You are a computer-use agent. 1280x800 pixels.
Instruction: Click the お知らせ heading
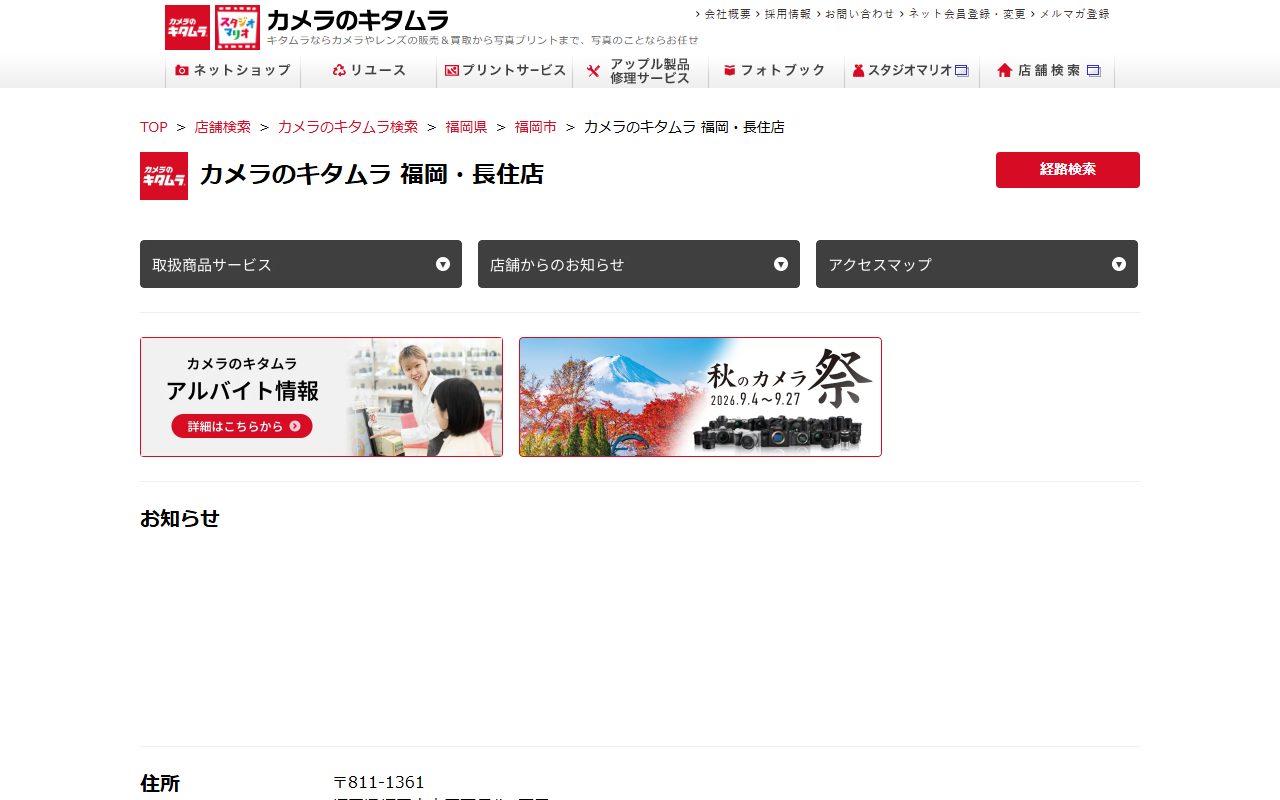180,518
